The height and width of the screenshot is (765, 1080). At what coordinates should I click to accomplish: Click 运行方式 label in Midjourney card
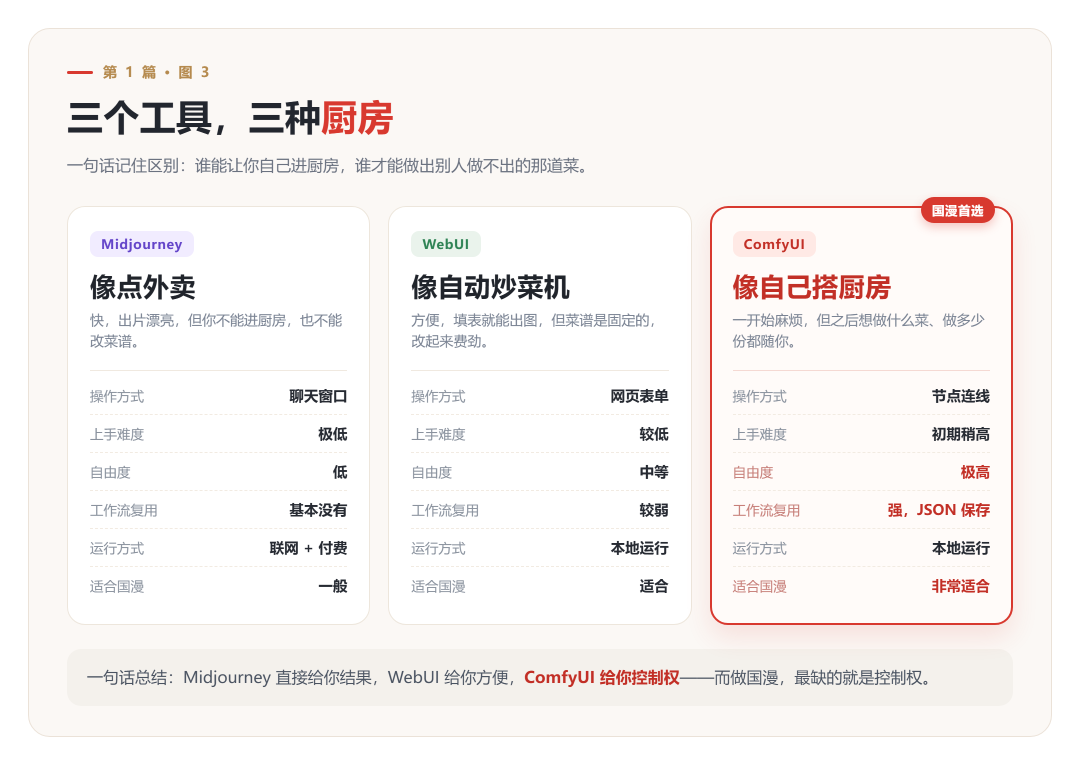point(117,548)
